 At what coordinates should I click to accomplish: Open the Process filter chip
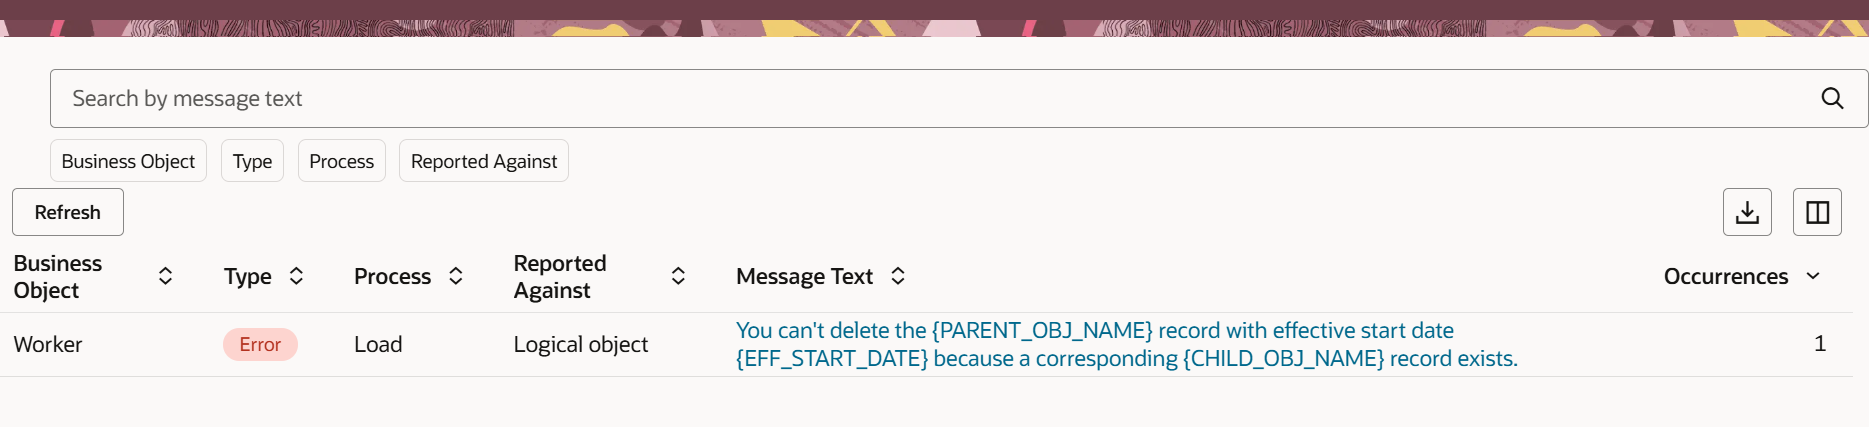[x=341, y=161]
